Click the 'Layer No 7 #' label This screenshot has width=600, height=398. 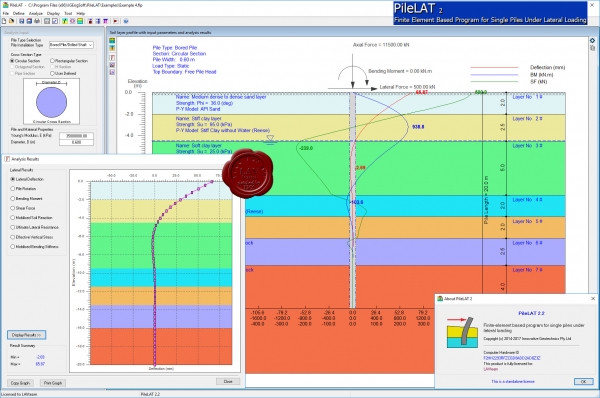[x=527, y=270]
